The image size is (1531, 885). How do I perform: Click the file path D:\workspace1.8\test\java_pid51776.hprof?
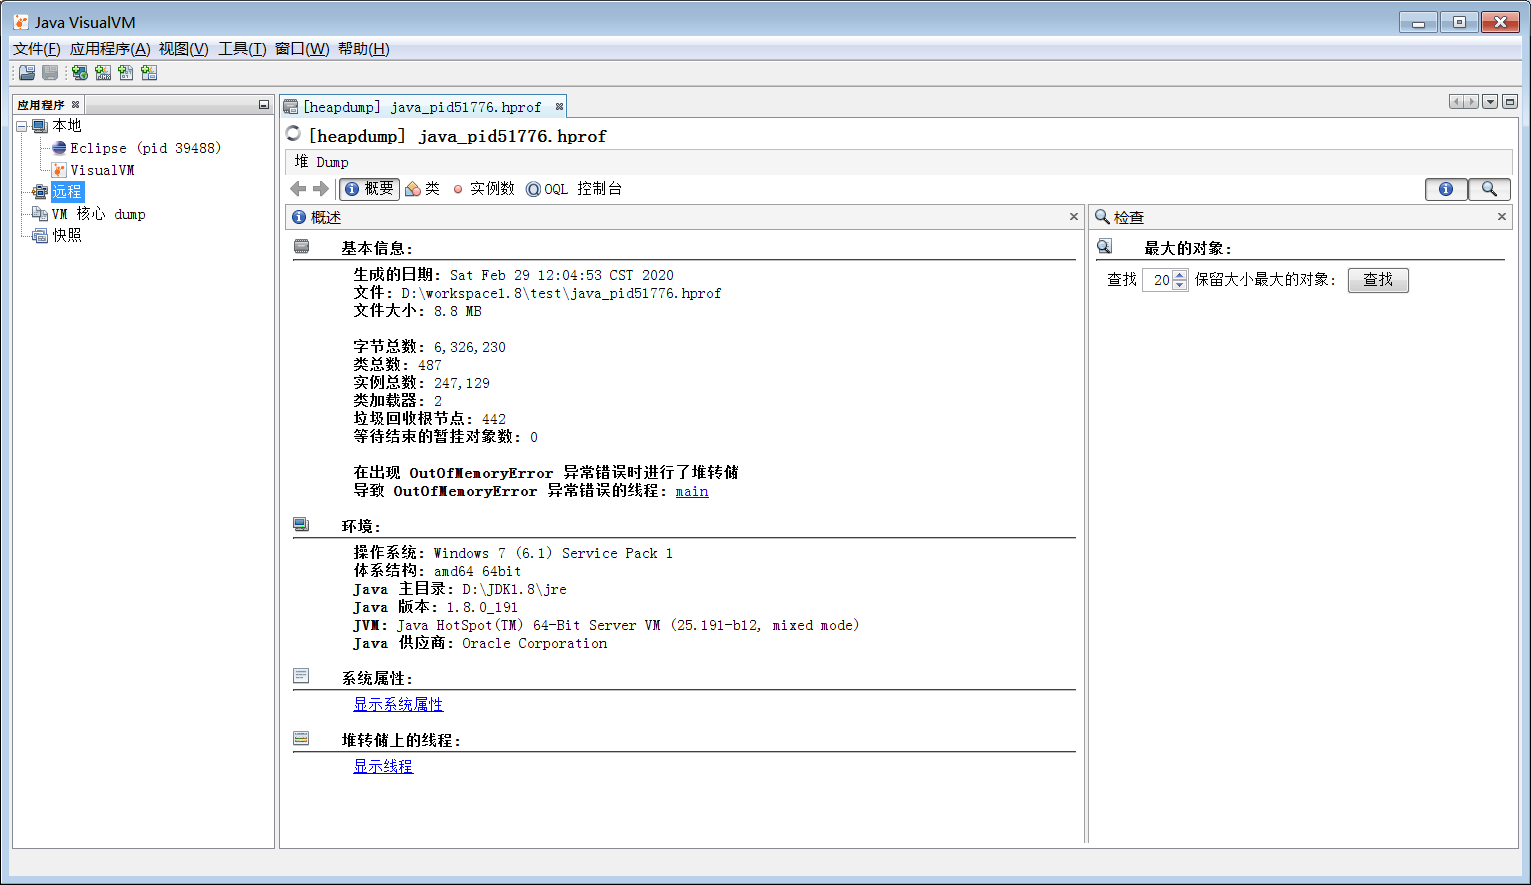(561, 293)
